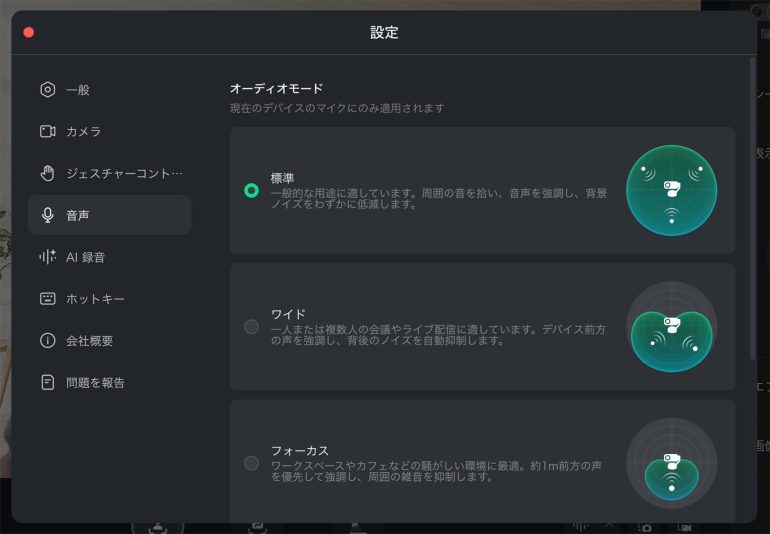The height and width of the screenshot is (534, 770).
Task: Click the ワイド mode pickup pattern illustration
Action: click(671, 327)
